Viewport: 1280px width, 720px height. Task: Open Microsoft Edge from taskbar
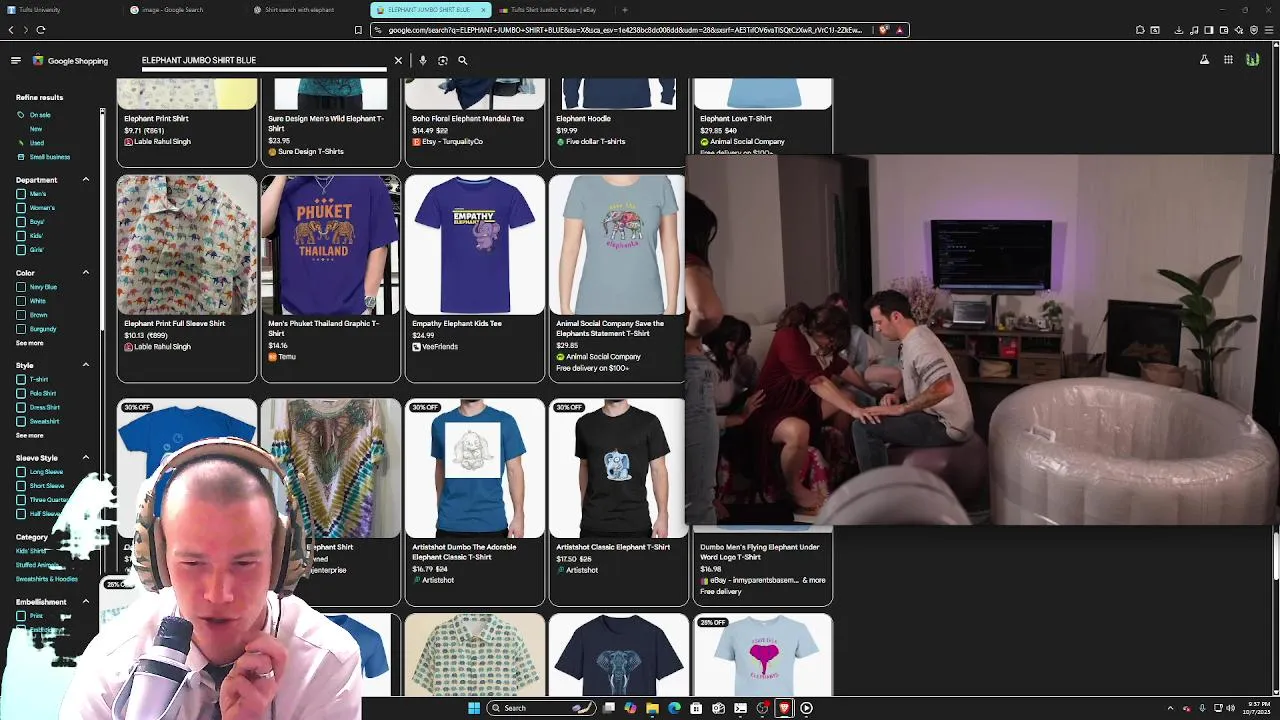tap(674, 708)
